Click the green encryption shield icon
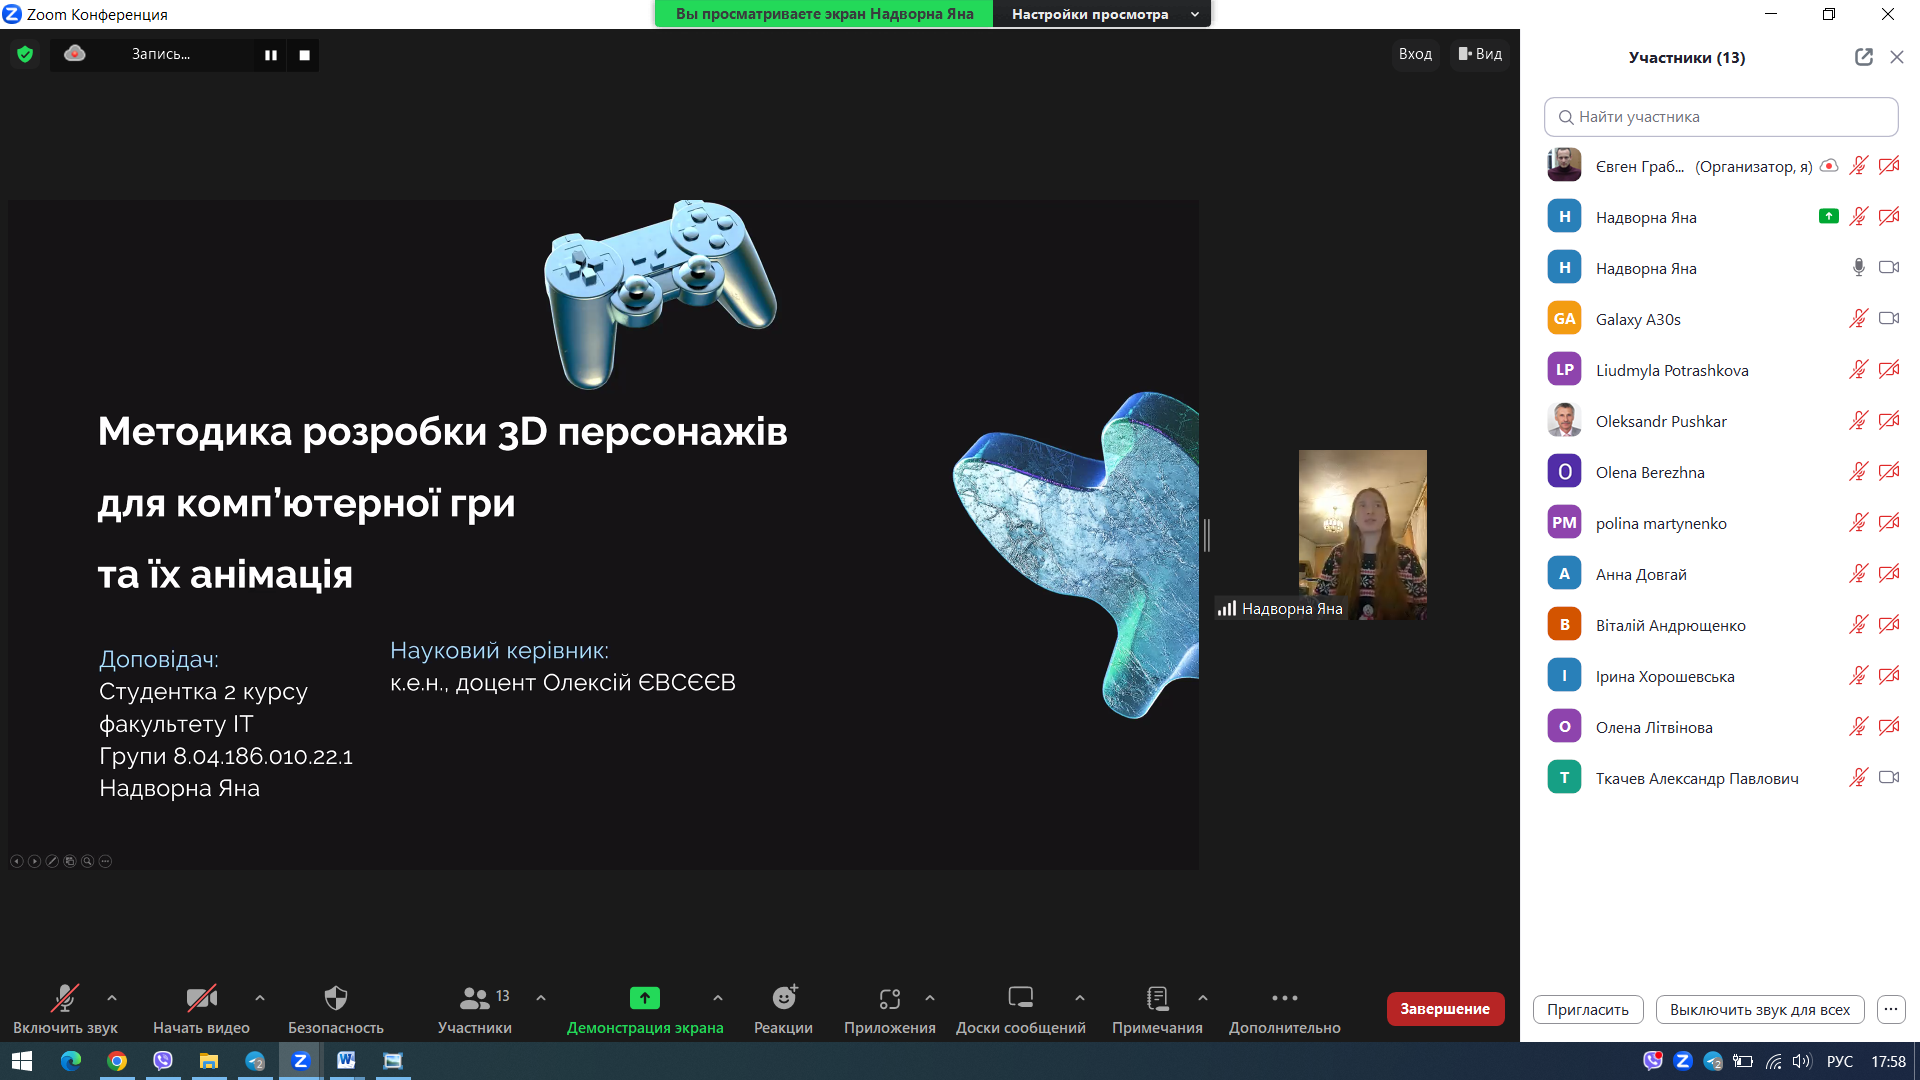The width and height of the screenshot is (1920, 1080). tap(25, 54)
